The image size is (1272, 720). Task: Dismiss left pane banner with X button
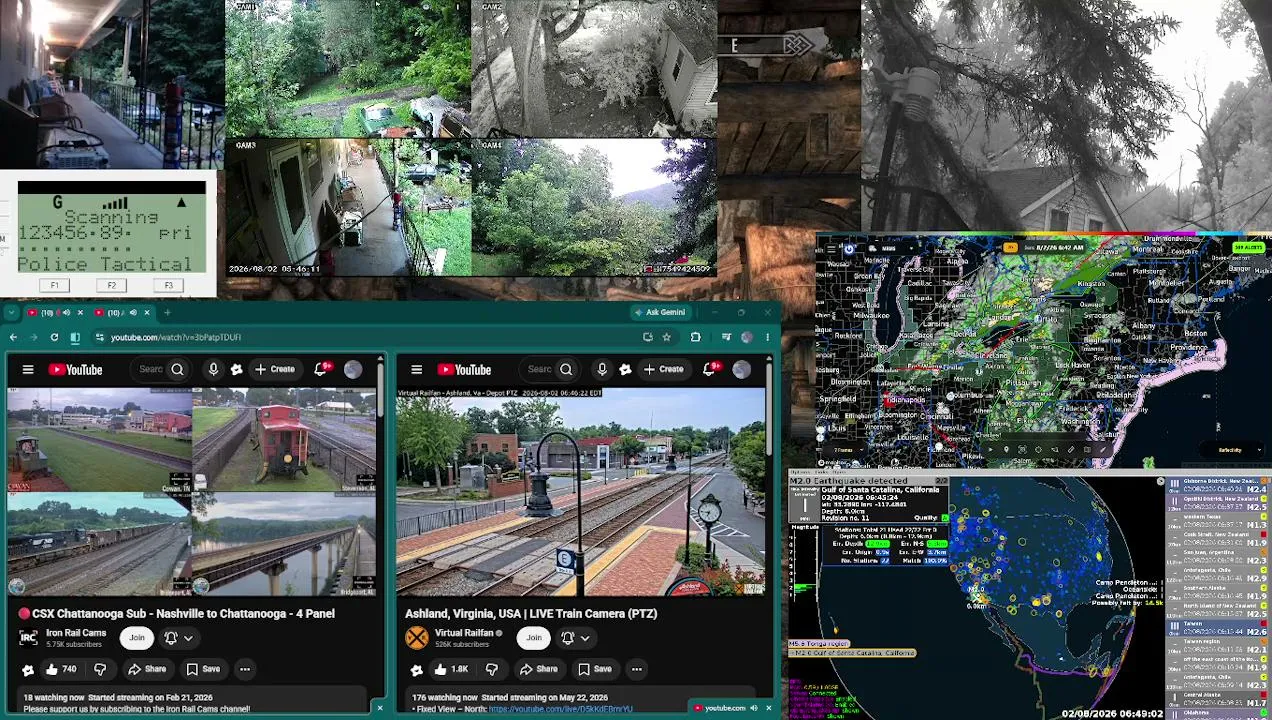click(x=379, y=708)
